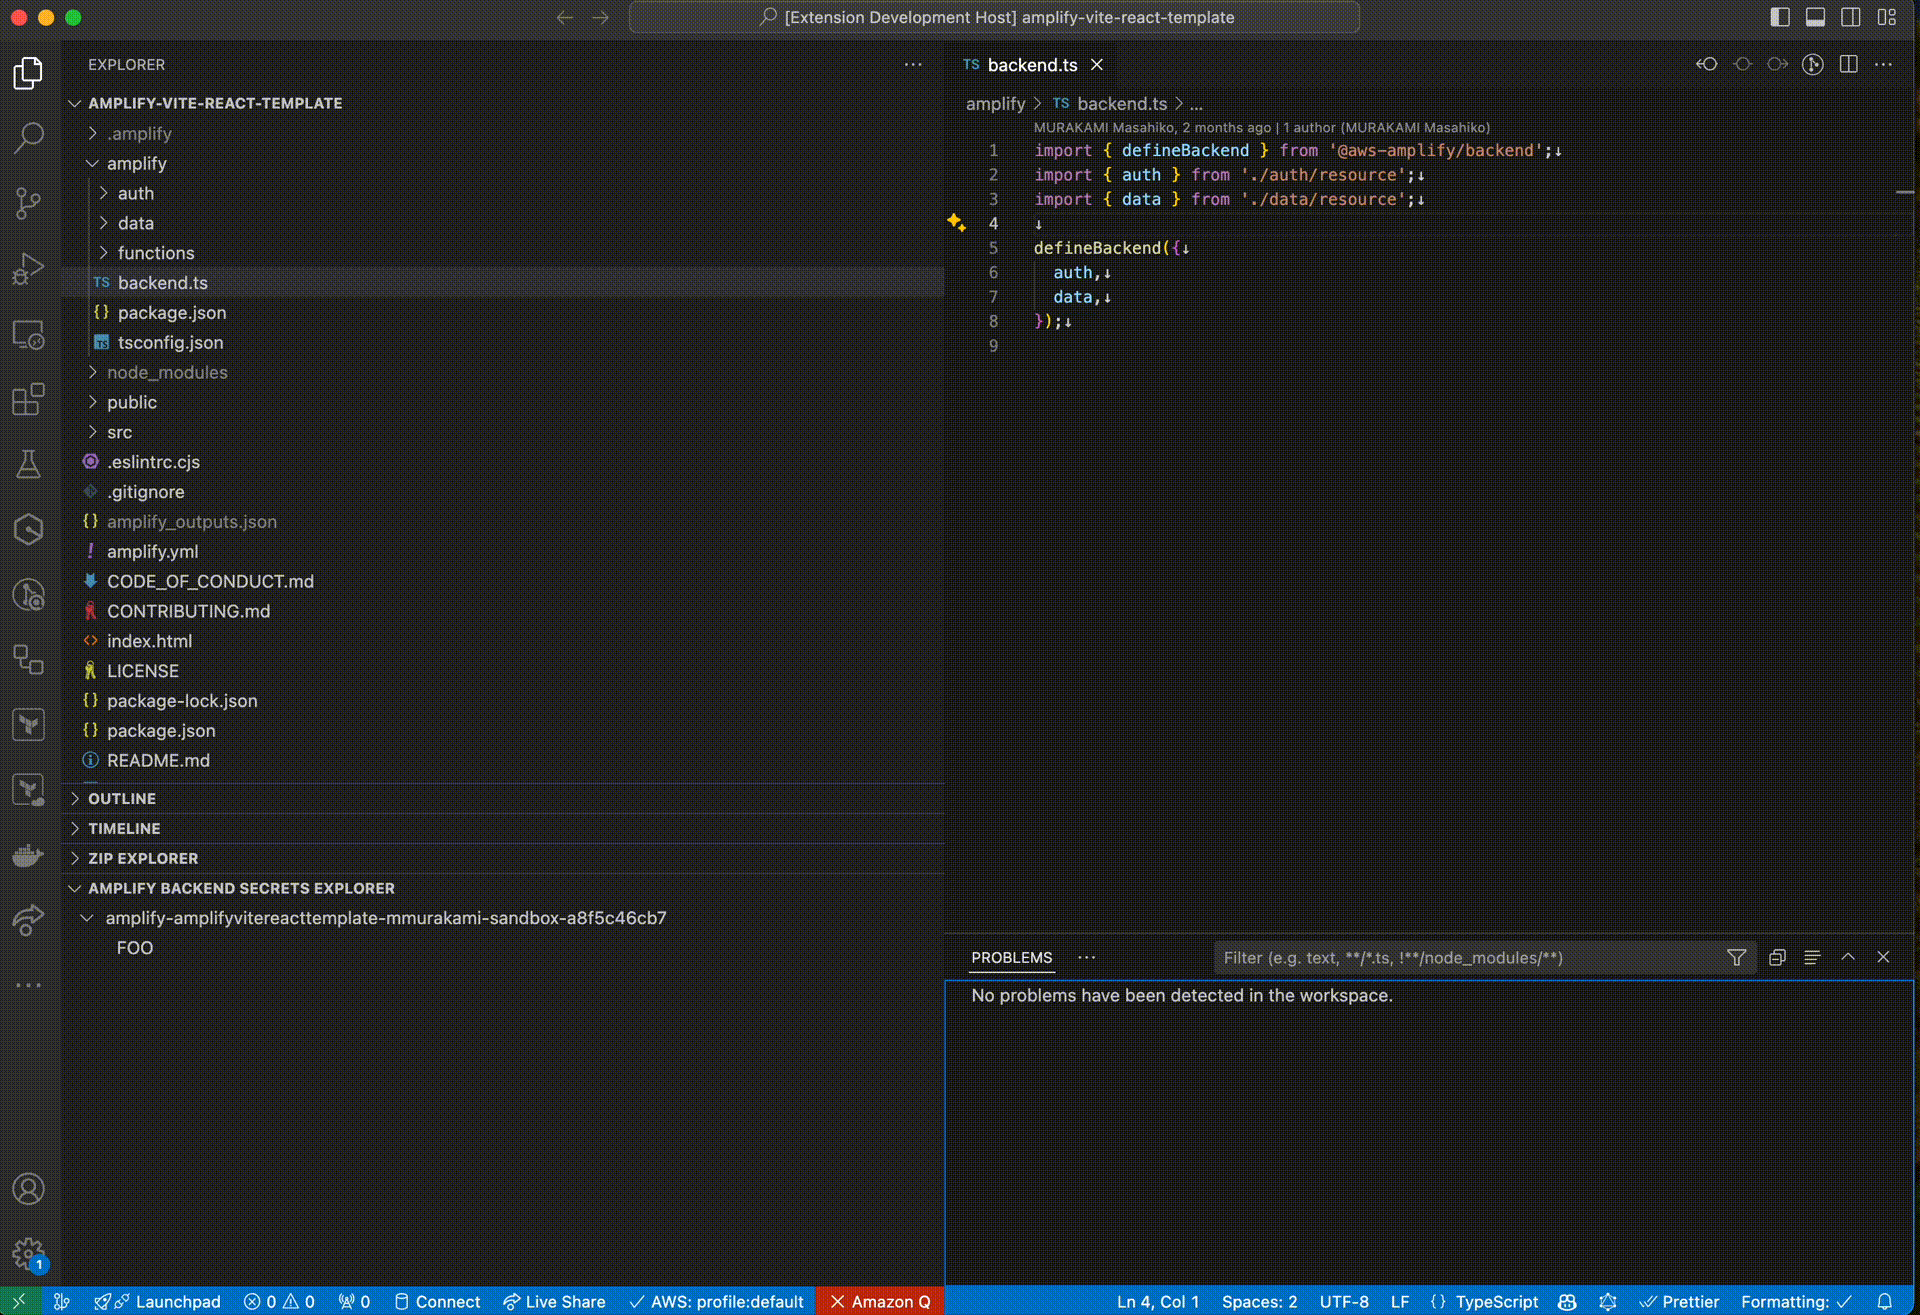This screenshot has height=1315, width=1920.
Task: Open the Run and Debug view
Action: 29,268
